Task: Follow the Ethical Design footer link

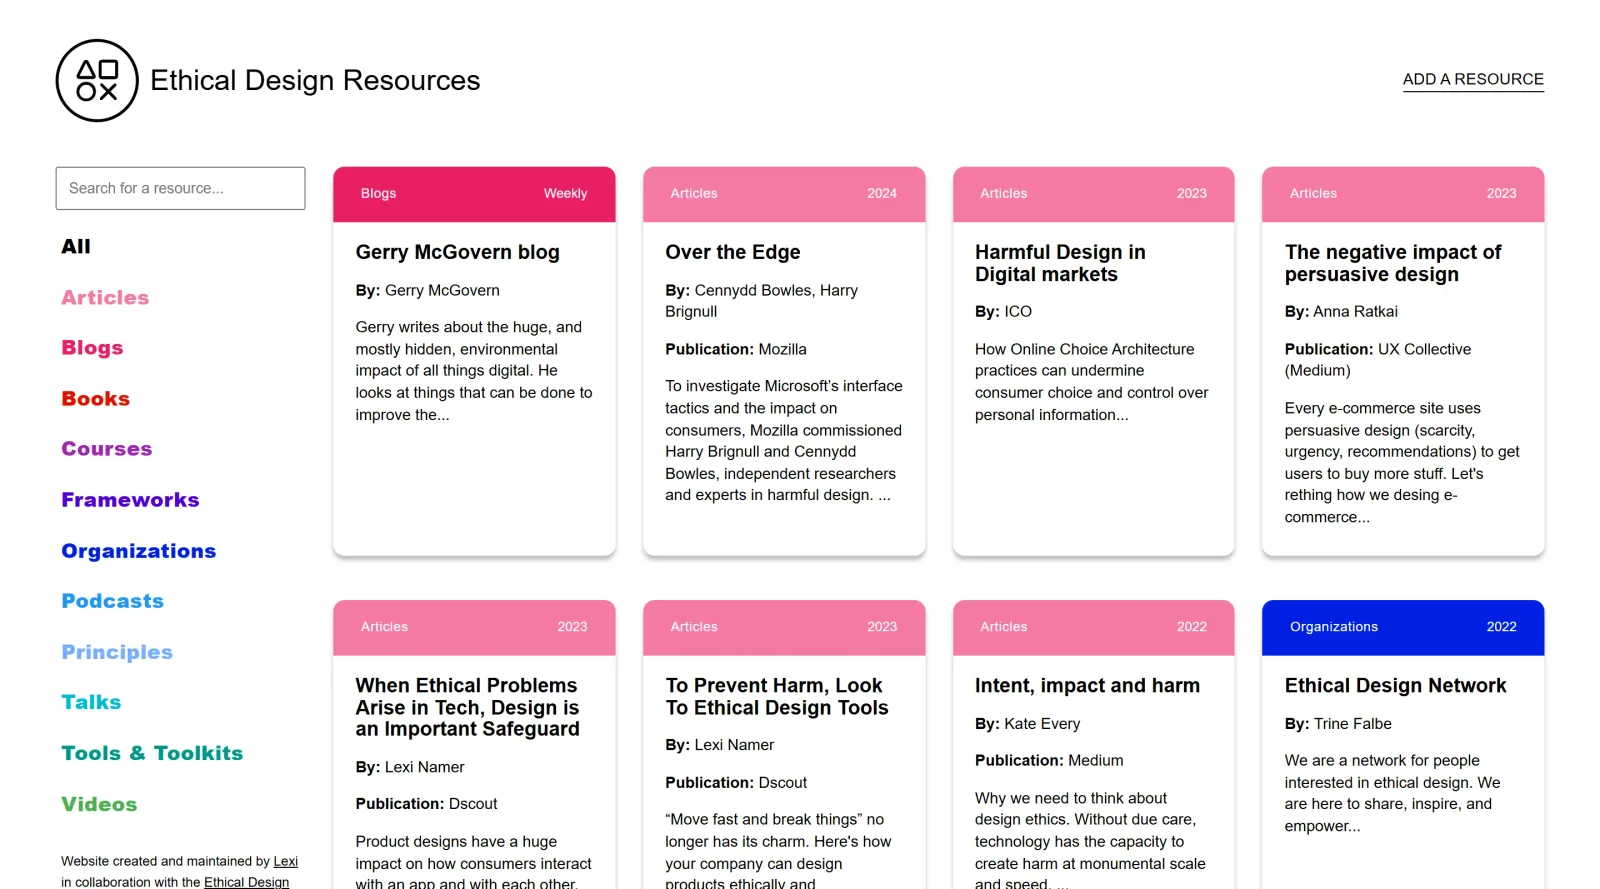Action: (246, 882)
